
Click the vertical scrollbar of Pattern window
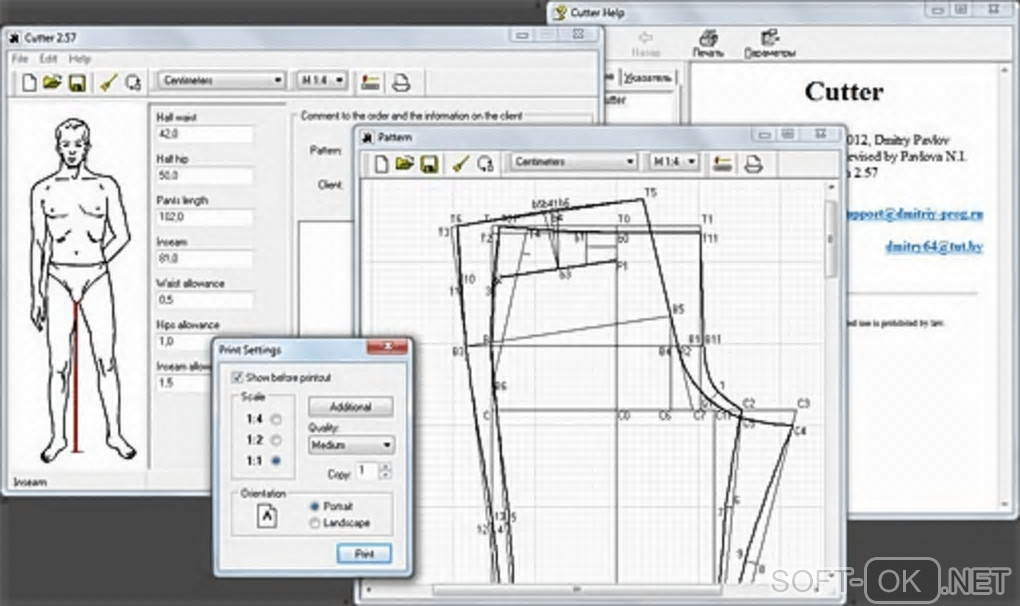coord(831,382)
